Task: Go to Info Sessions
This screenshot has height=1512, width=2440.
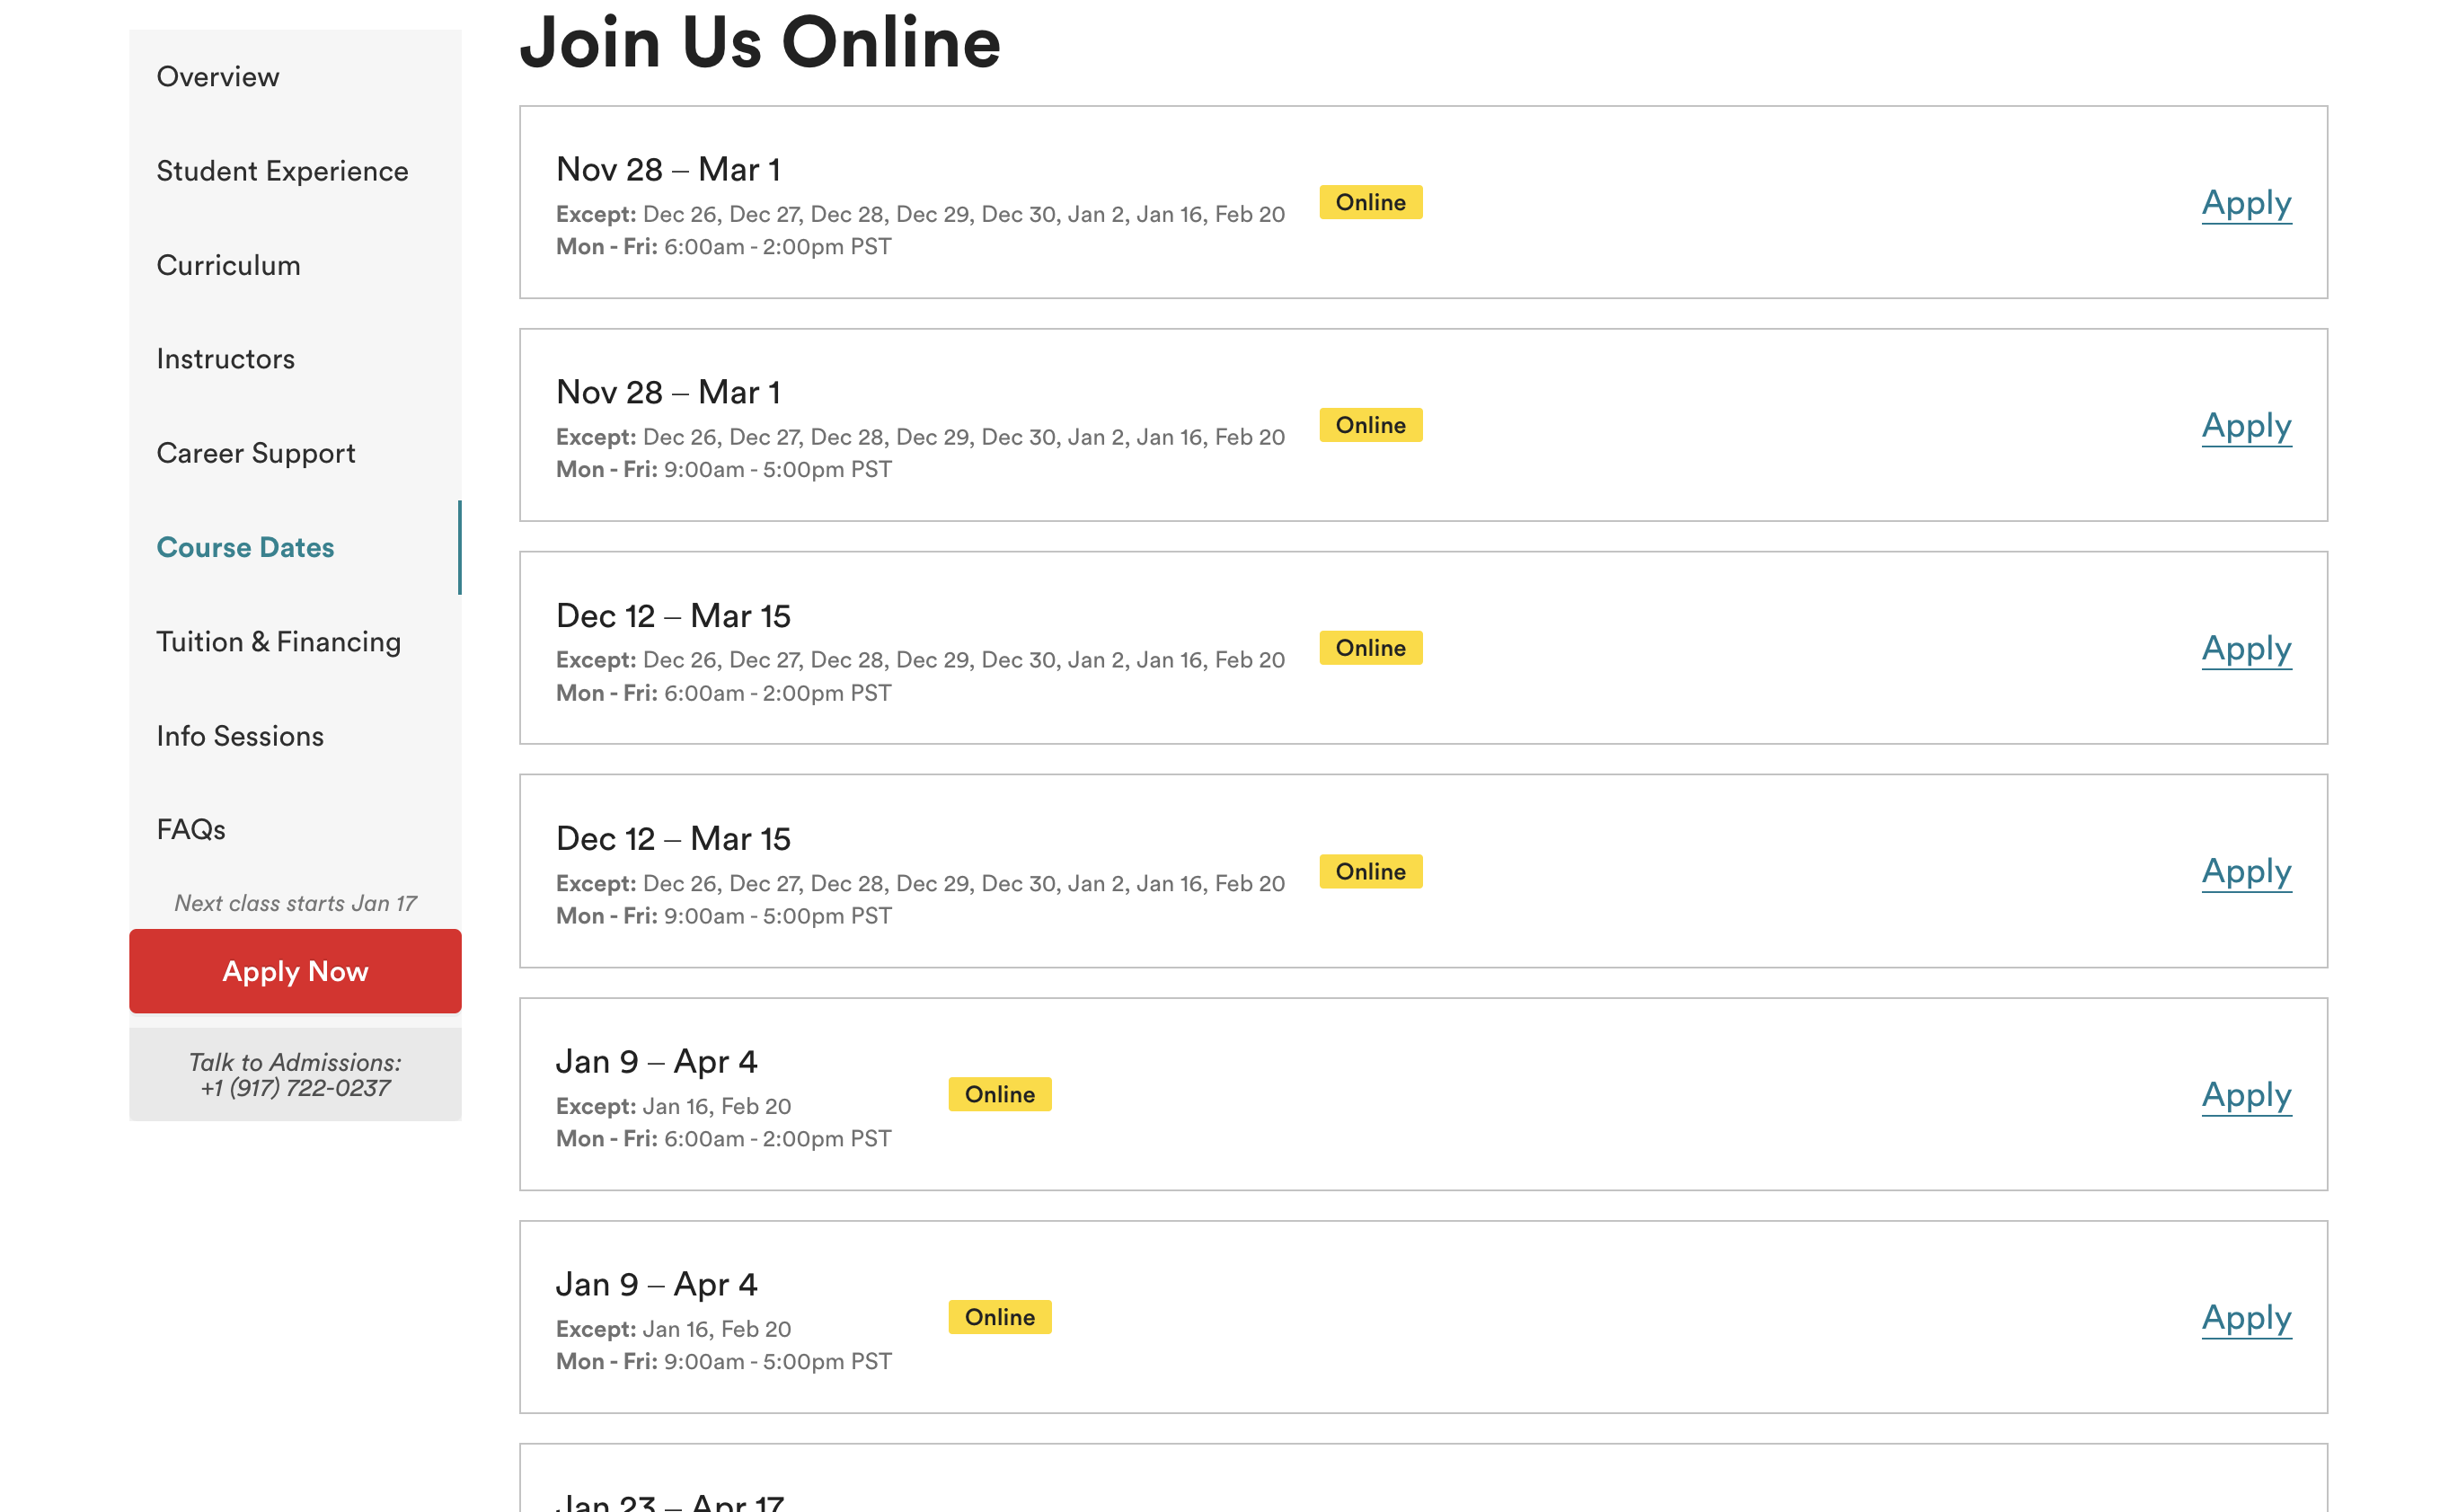Action: point(240,736)
